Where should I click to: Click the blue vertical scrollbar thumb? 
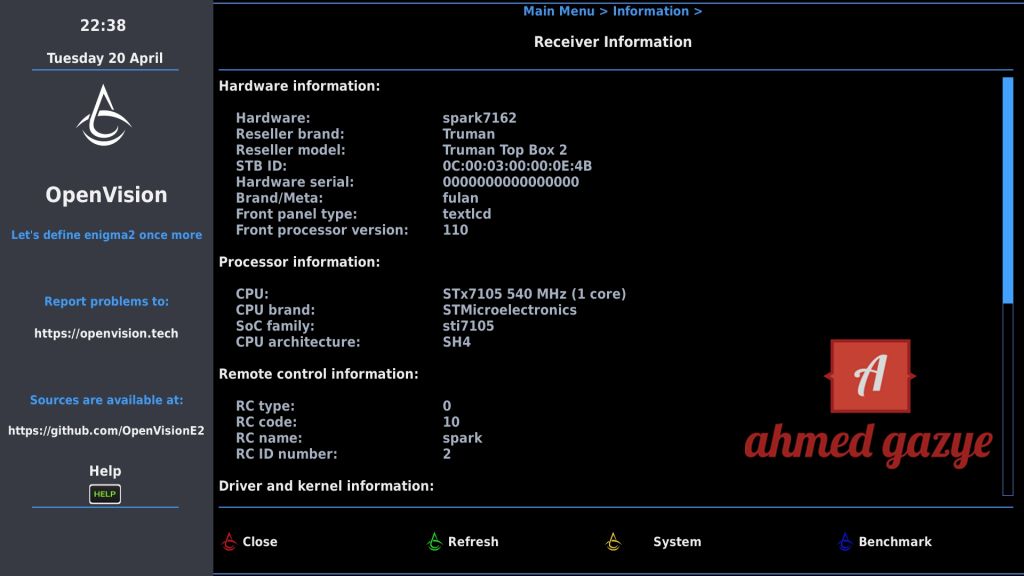[1008, 190]
